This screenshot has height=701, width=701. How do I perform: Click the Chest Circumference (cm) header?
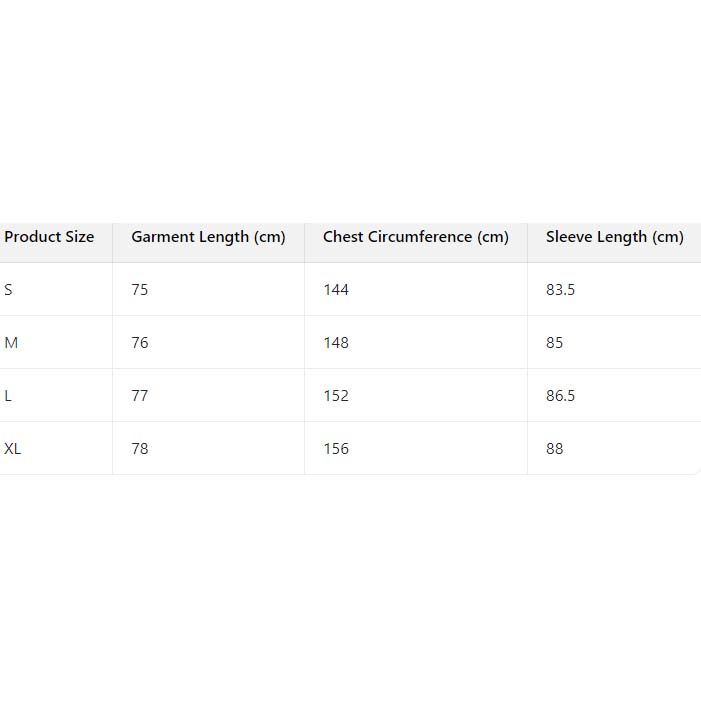click(416, 237)
